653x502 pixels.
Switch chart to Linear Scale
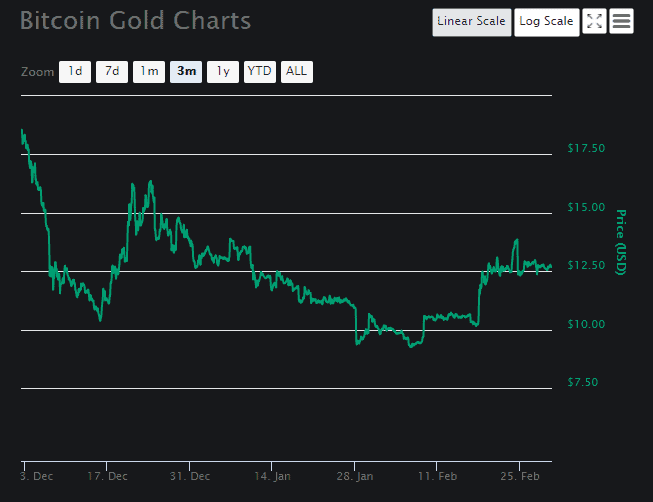(x=471, y=22)
